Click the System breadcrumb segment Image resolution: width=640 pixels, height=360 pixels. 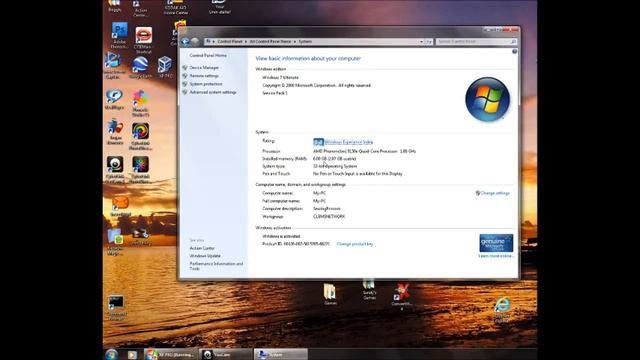[305, 42]
